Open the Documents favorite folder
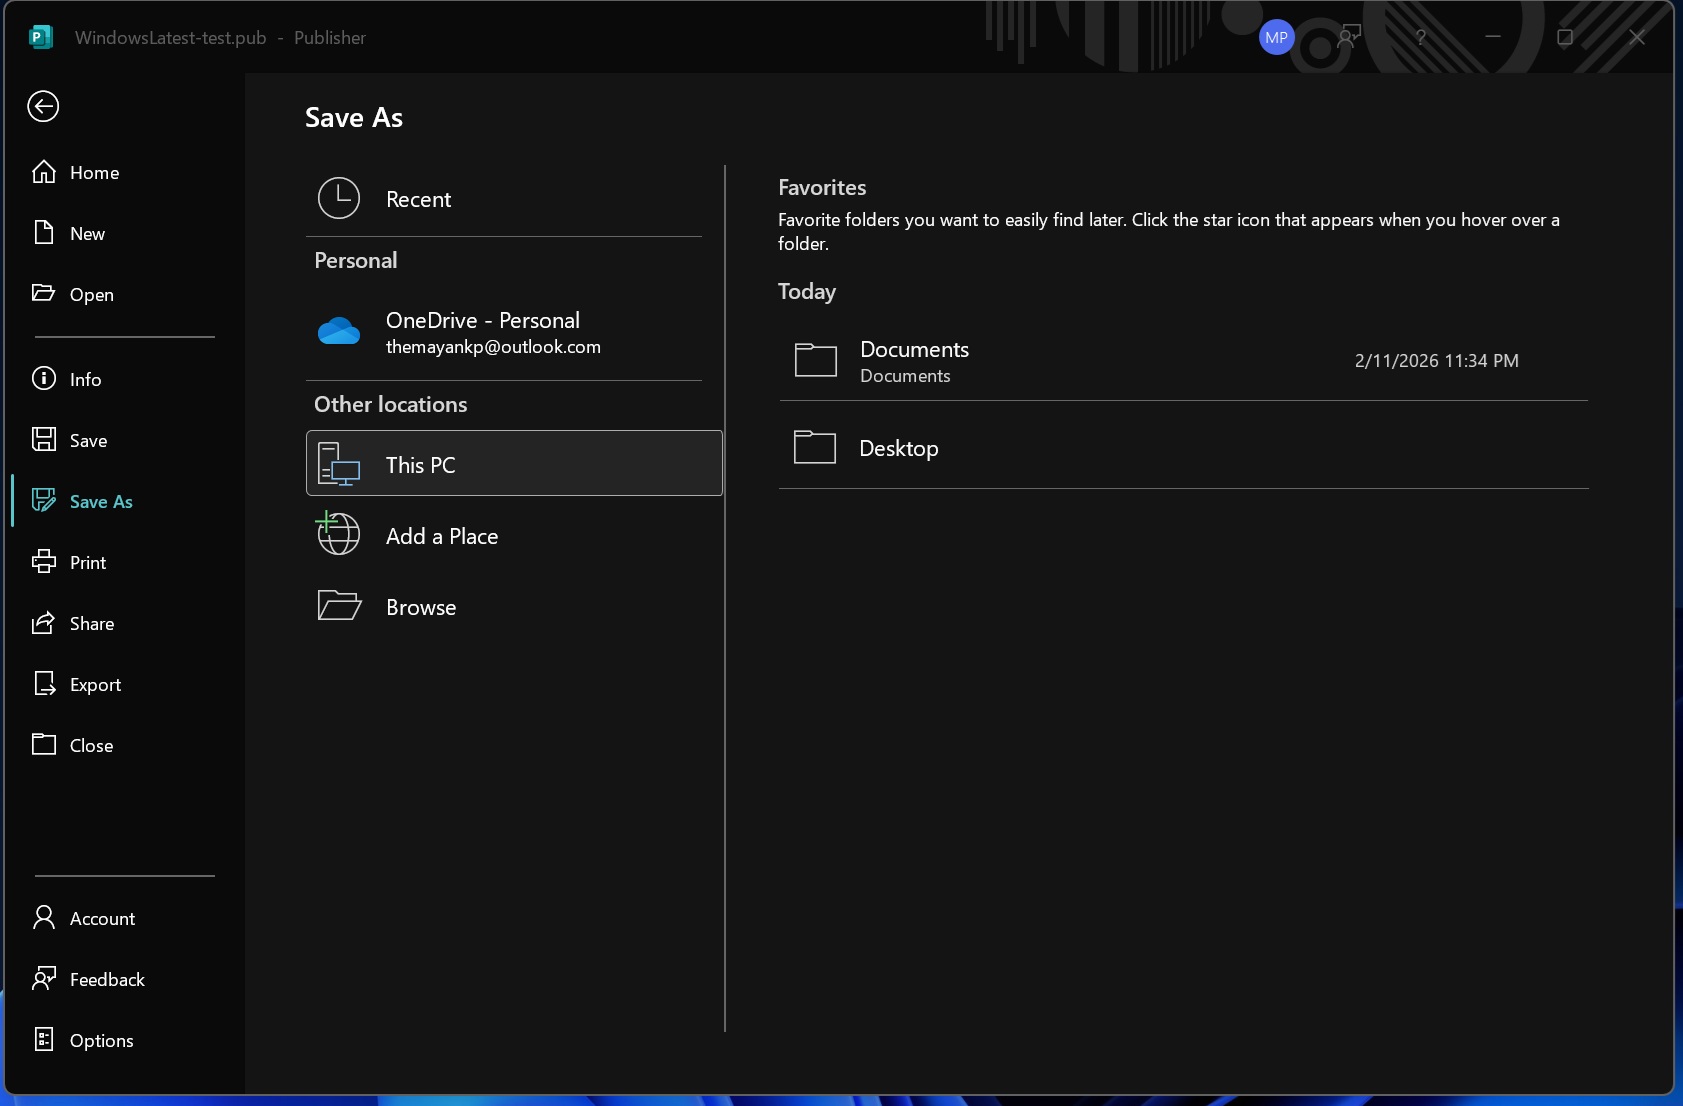This screenshot has width=1683, height=1106. click(913, 360)
